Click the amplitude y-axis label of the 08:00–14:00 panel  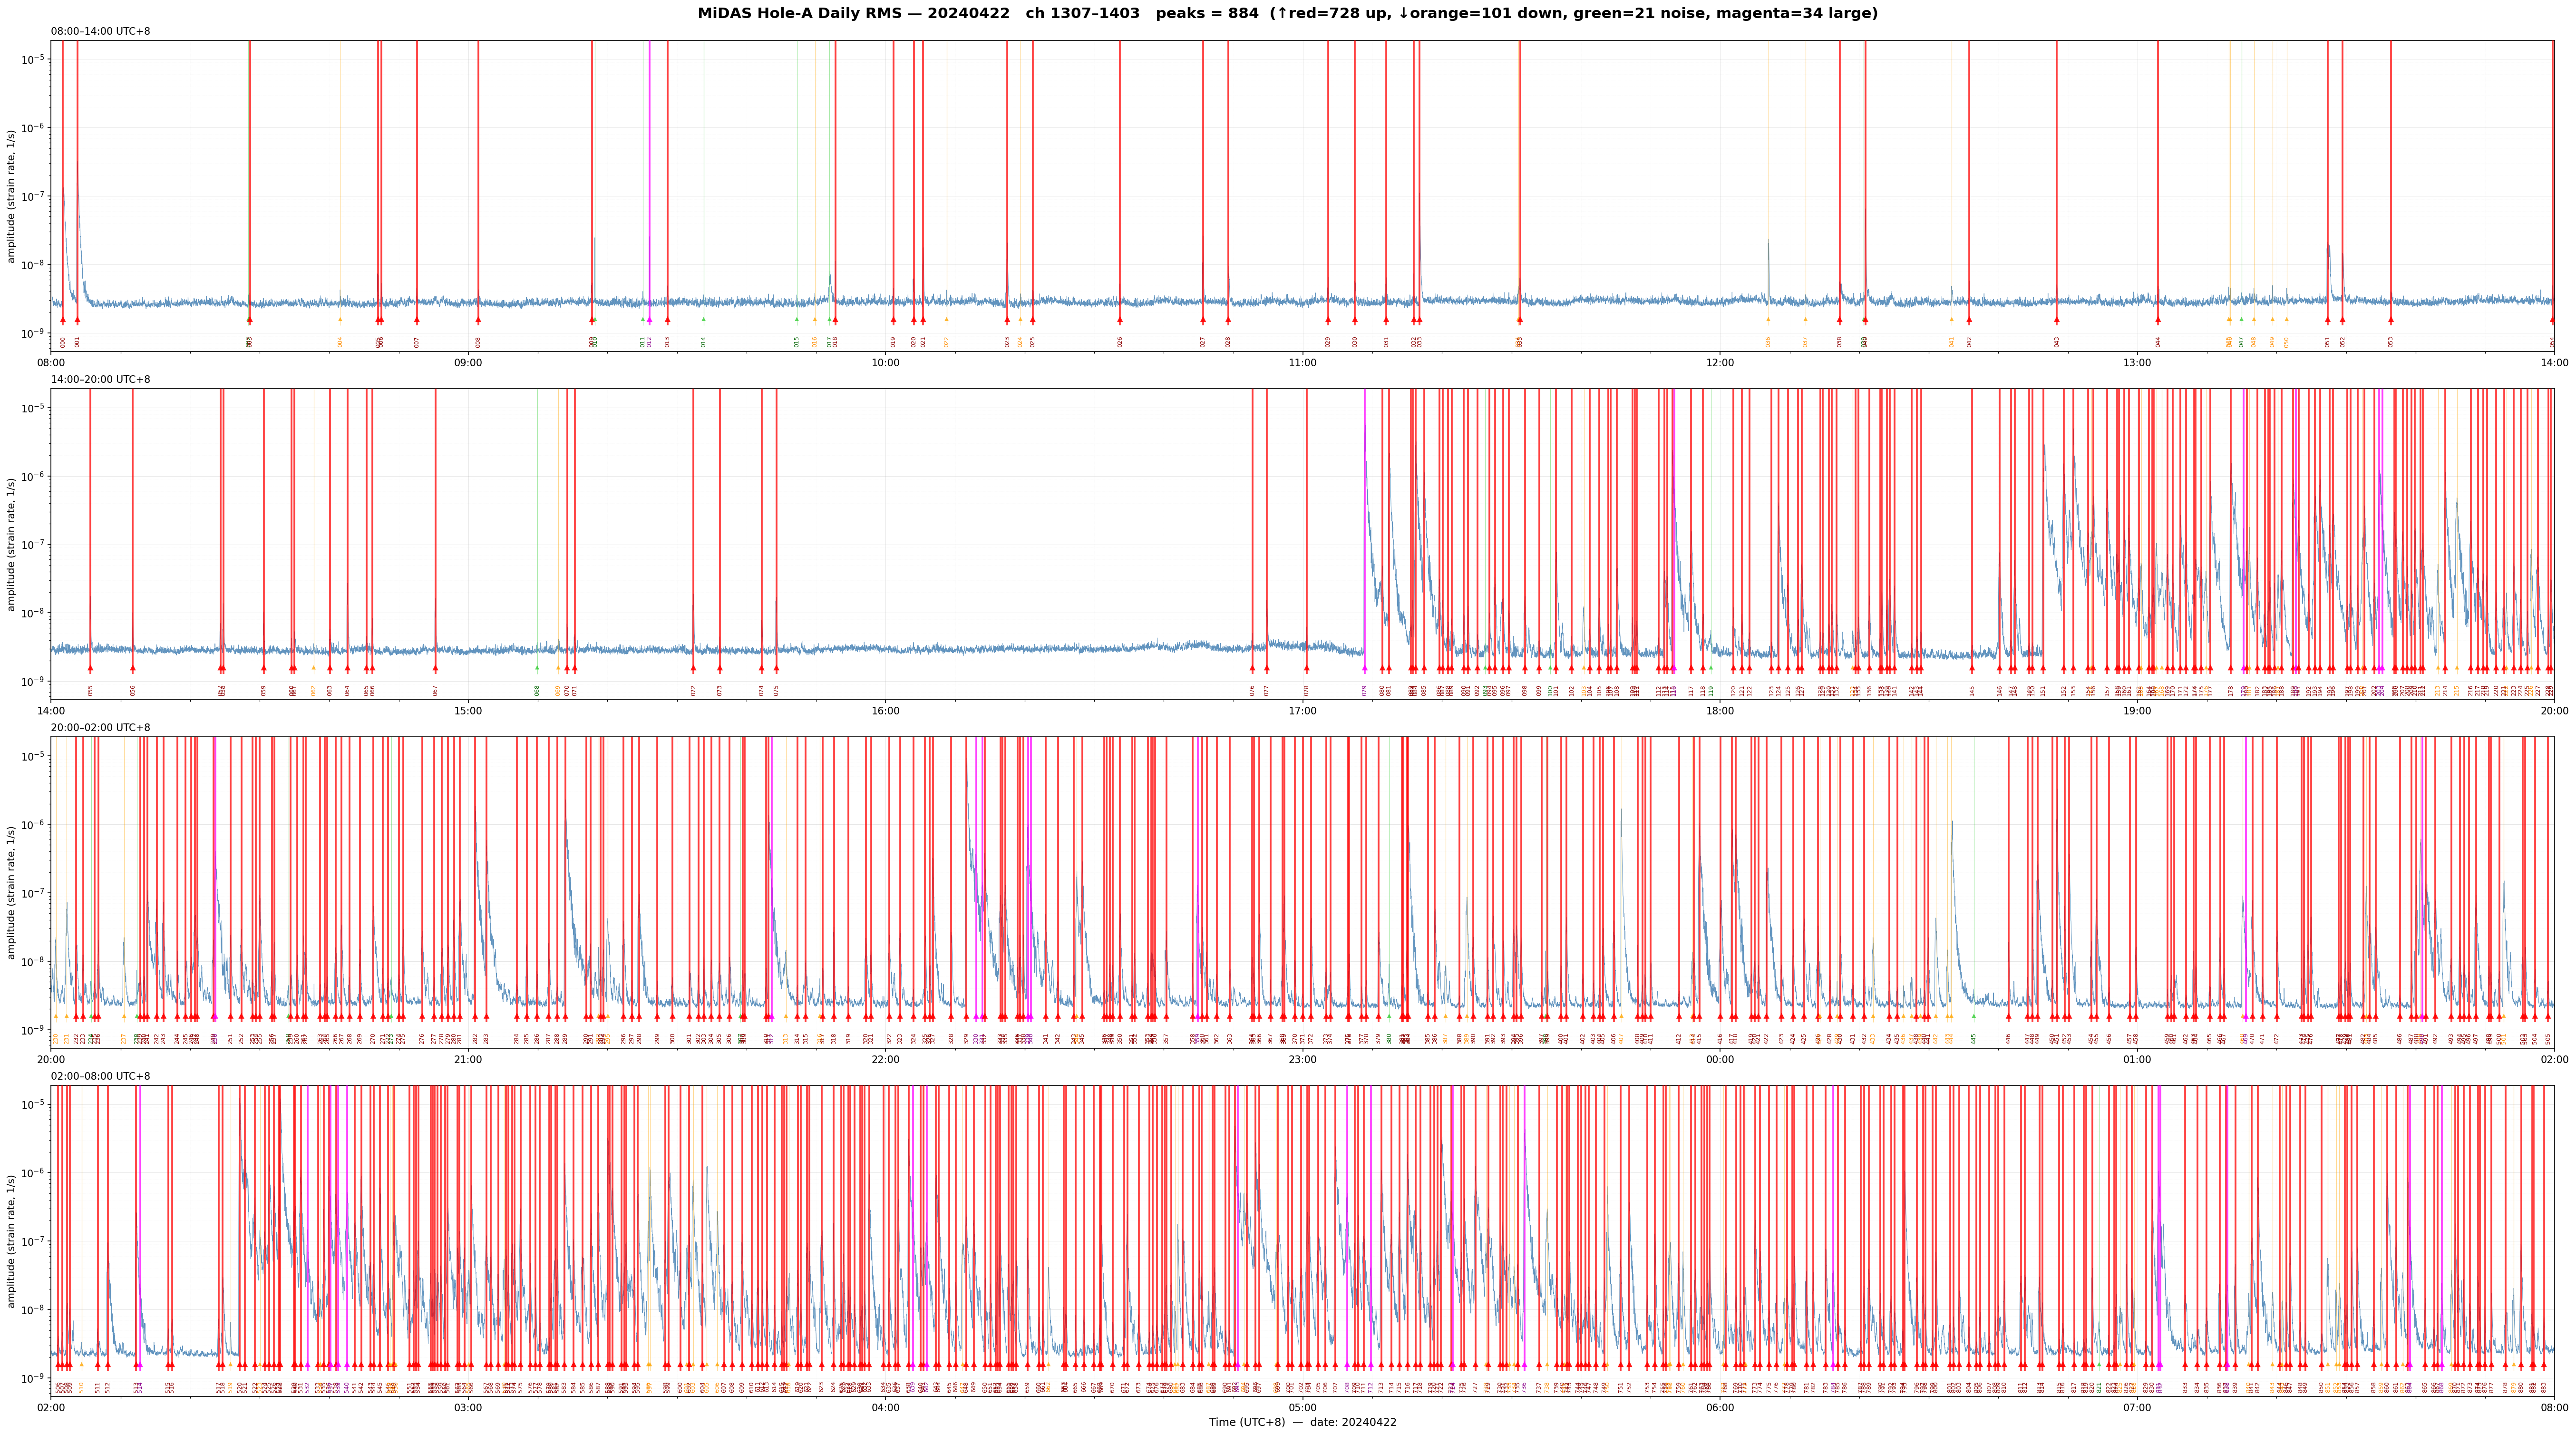12,195
